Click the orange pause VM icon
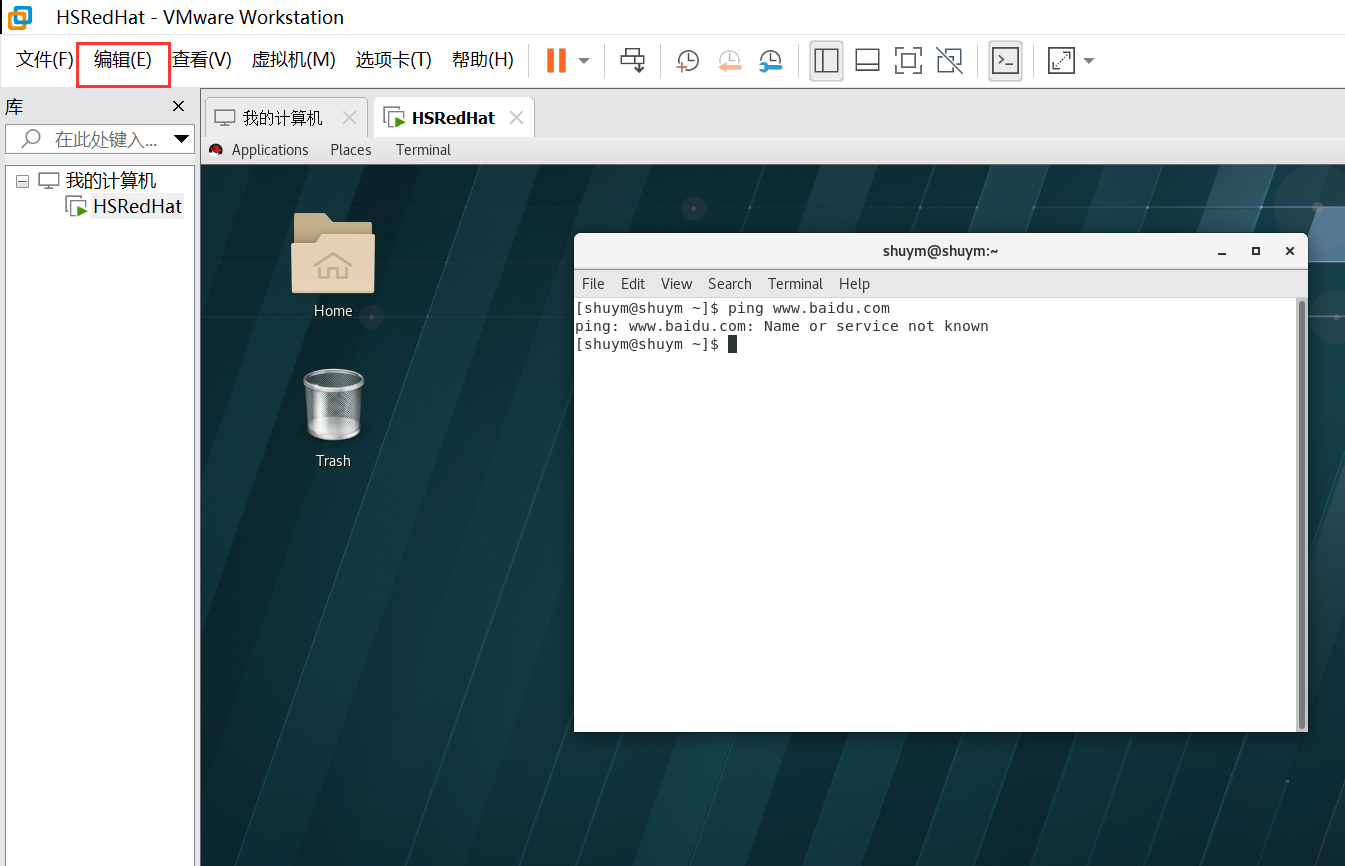This screenshot has height=866, width=1345. [556, 60]
